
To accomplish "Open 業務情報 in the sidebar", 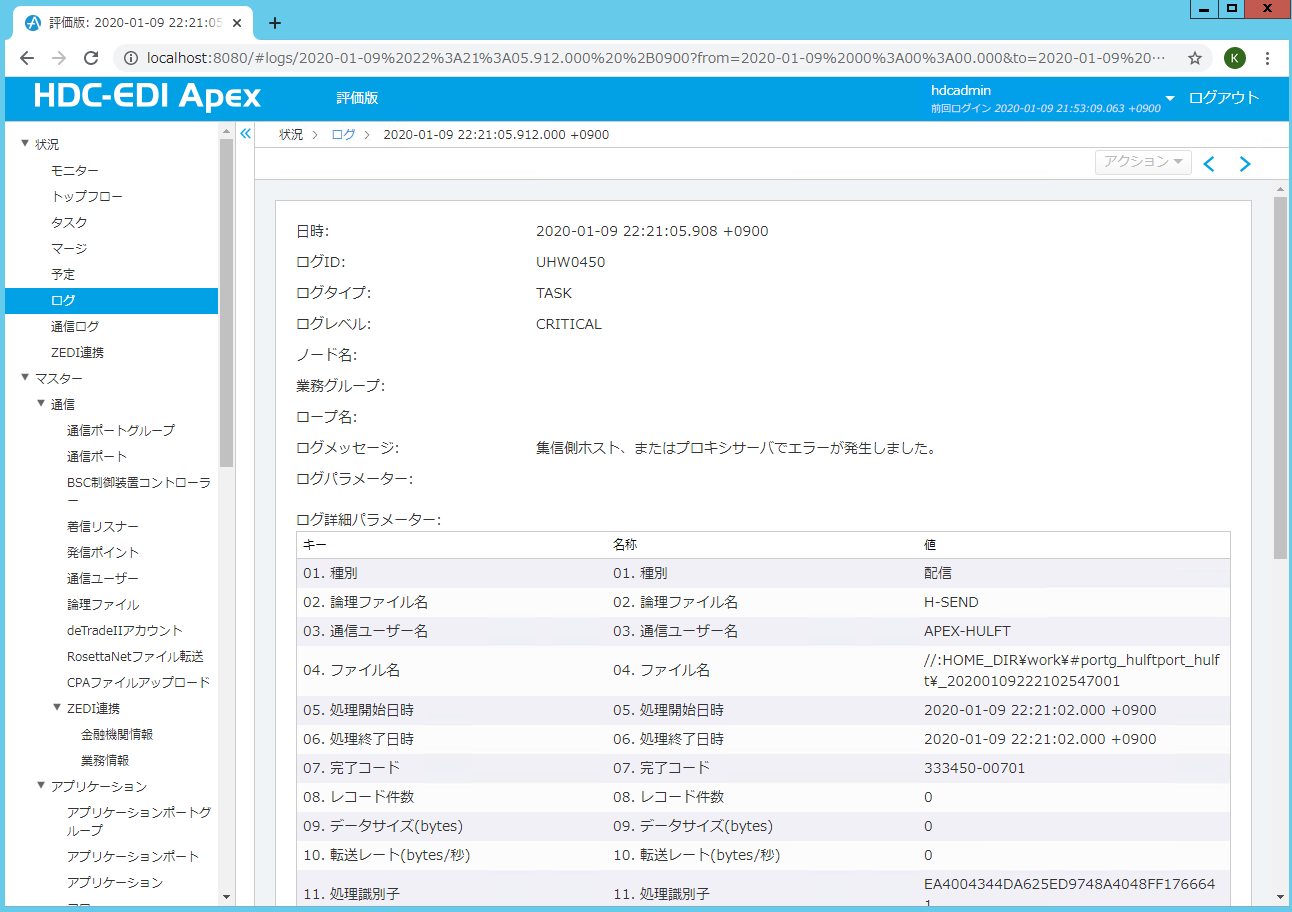I will [x=105, y=760].
